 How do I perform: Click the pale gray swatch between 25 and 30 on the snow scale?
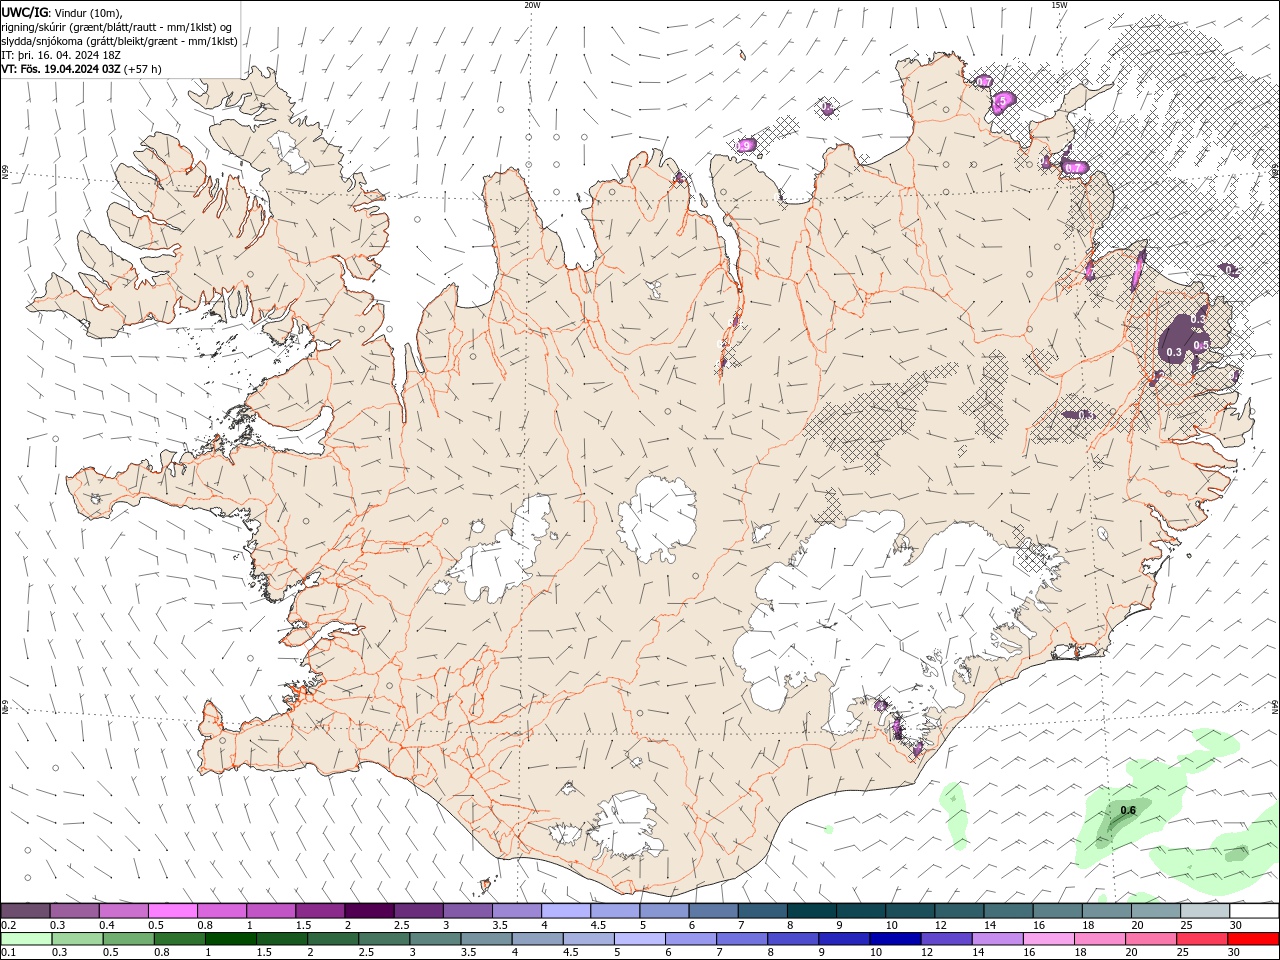1204,911
